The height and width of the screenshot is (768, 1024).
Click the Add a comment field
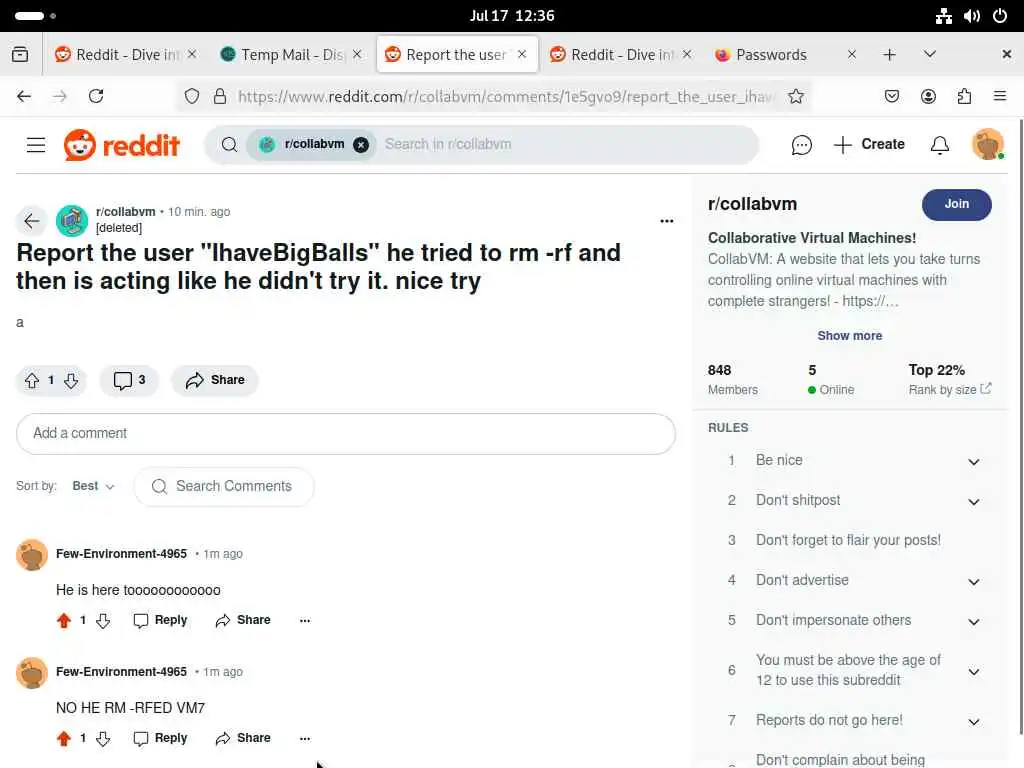pyautogui.click(x=345, y=434)
